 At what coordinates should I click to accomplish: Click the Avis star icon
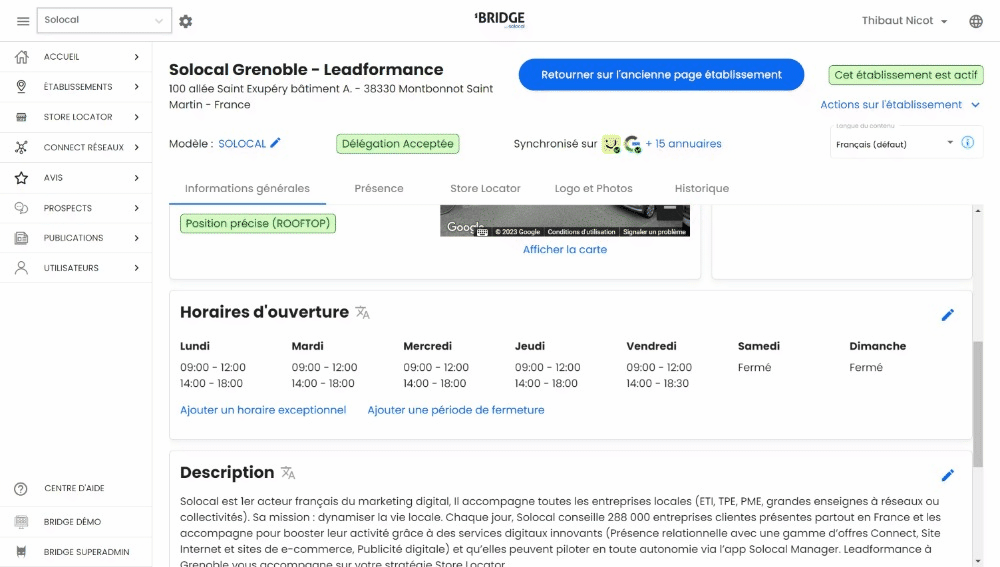[x=21, y=178]
